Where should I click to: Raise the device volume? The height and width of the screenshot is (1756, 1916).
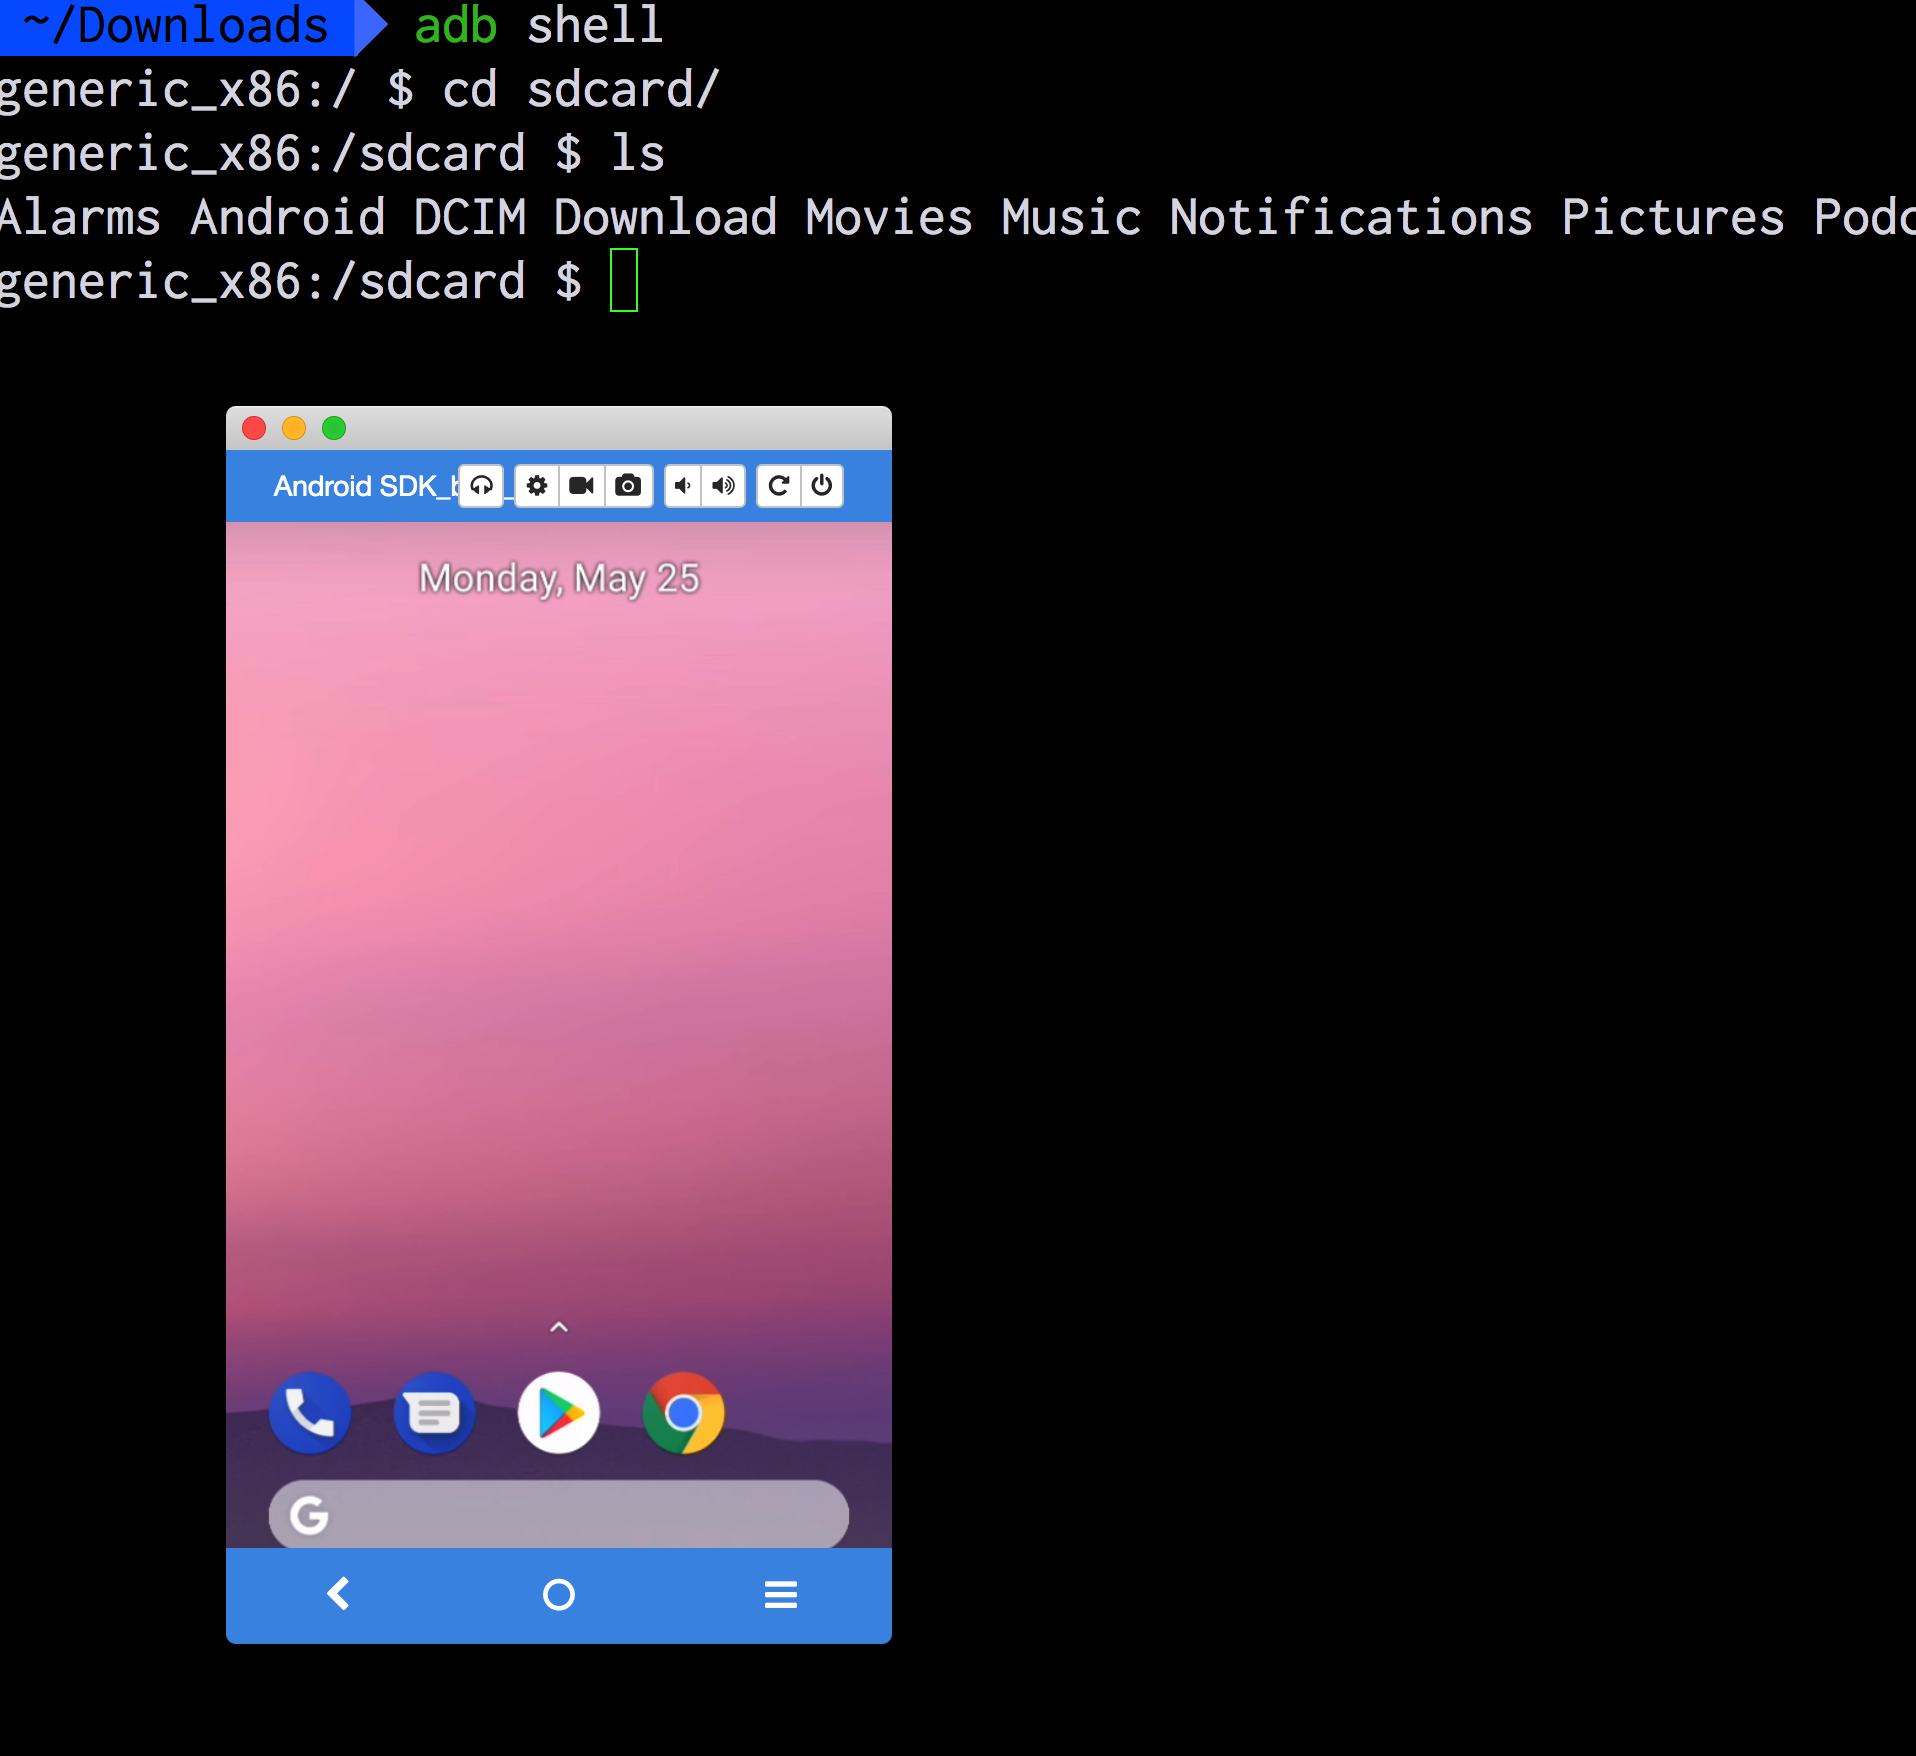click(723, 486)
